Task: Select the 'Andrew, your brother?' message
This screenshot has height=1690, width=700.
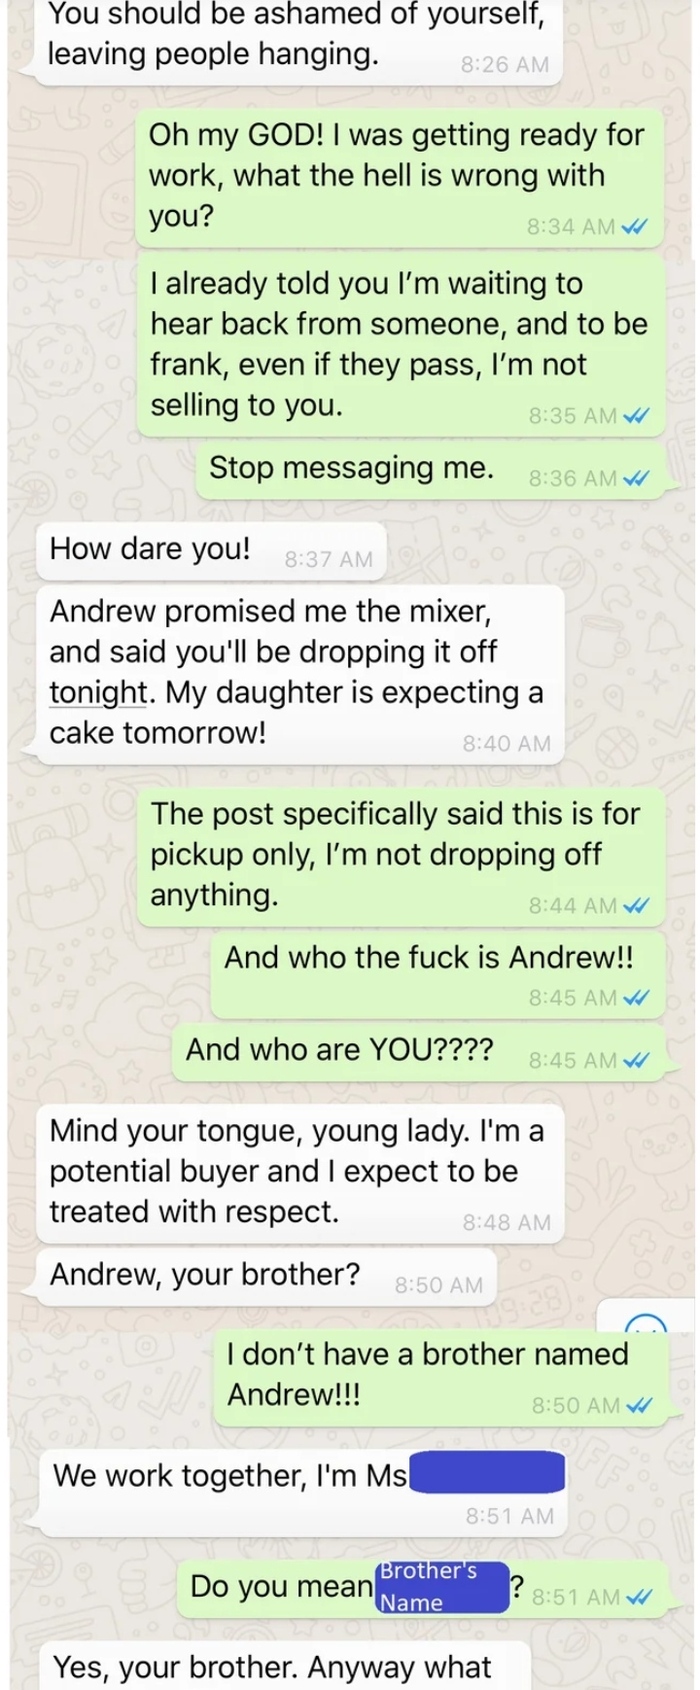Action: 266,1277
